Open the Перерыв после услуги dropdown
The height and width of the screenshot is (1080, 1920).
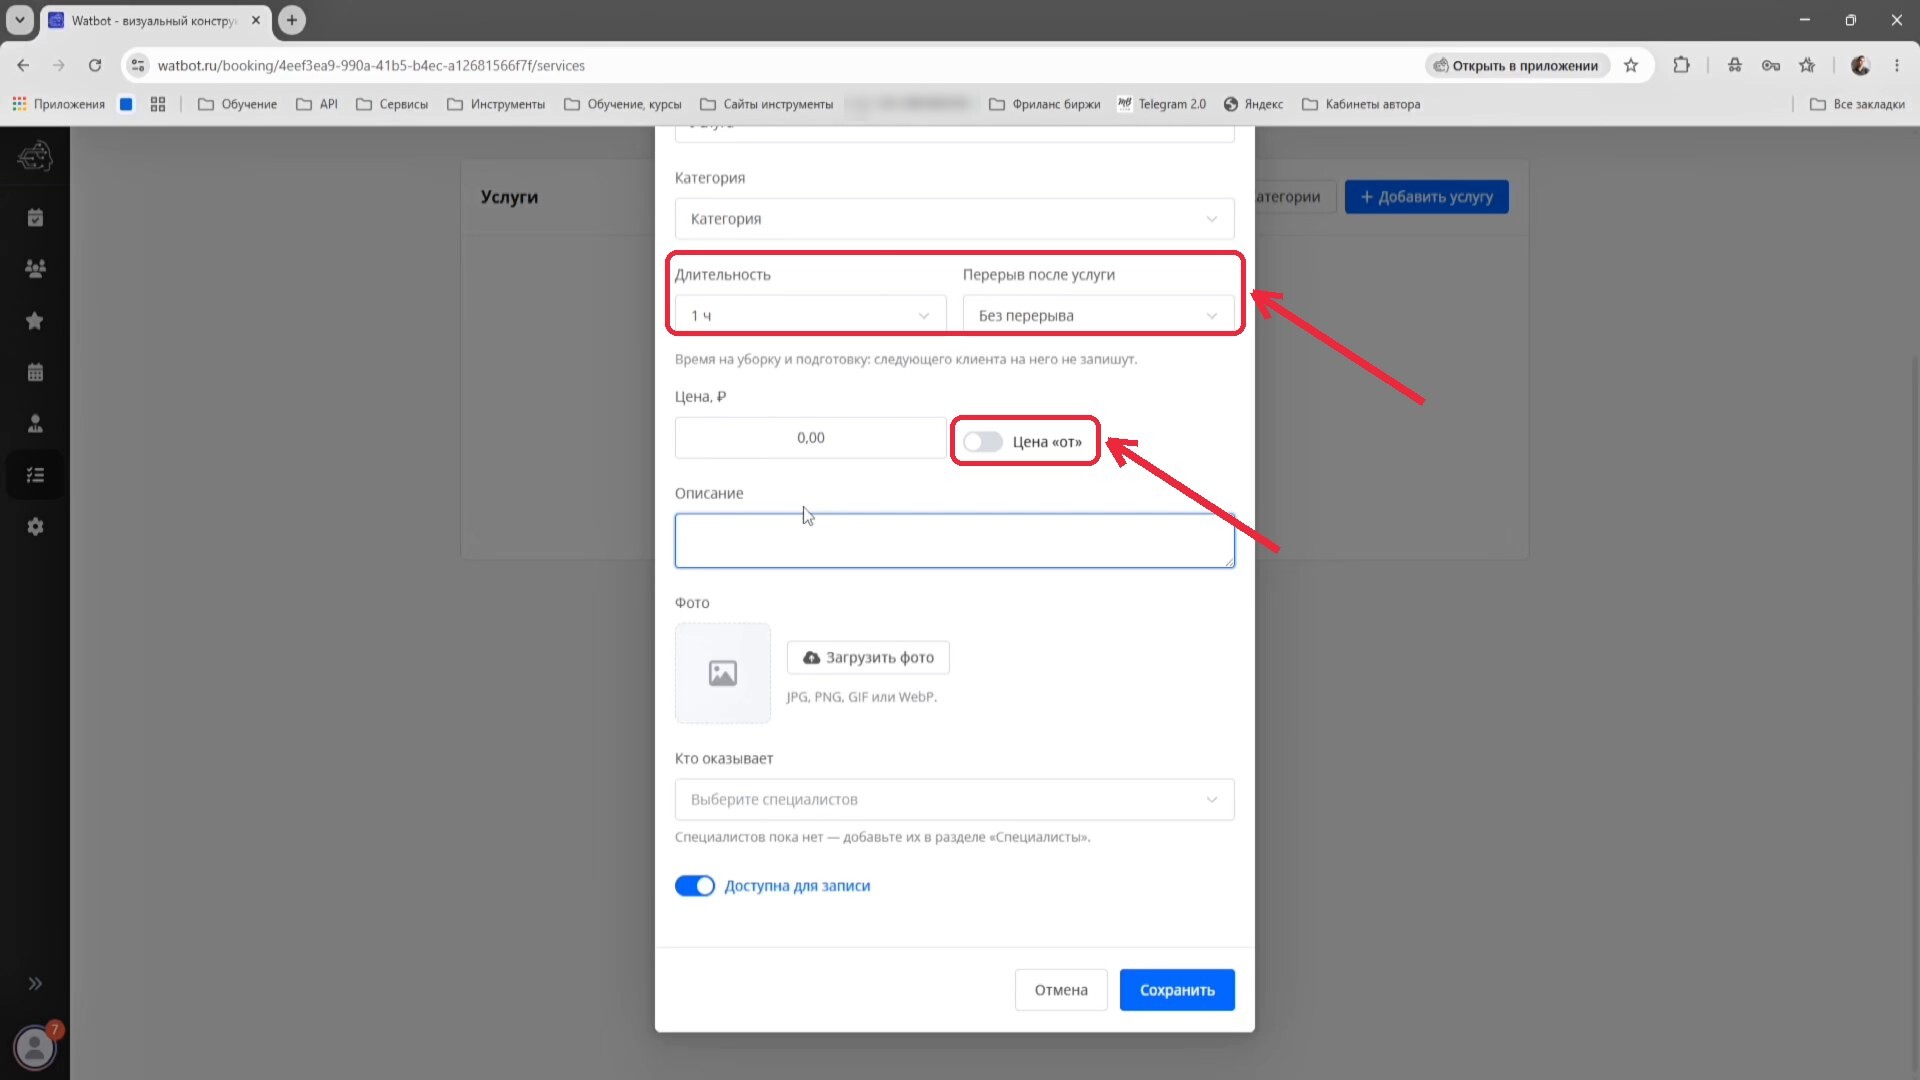[1098, 316]
